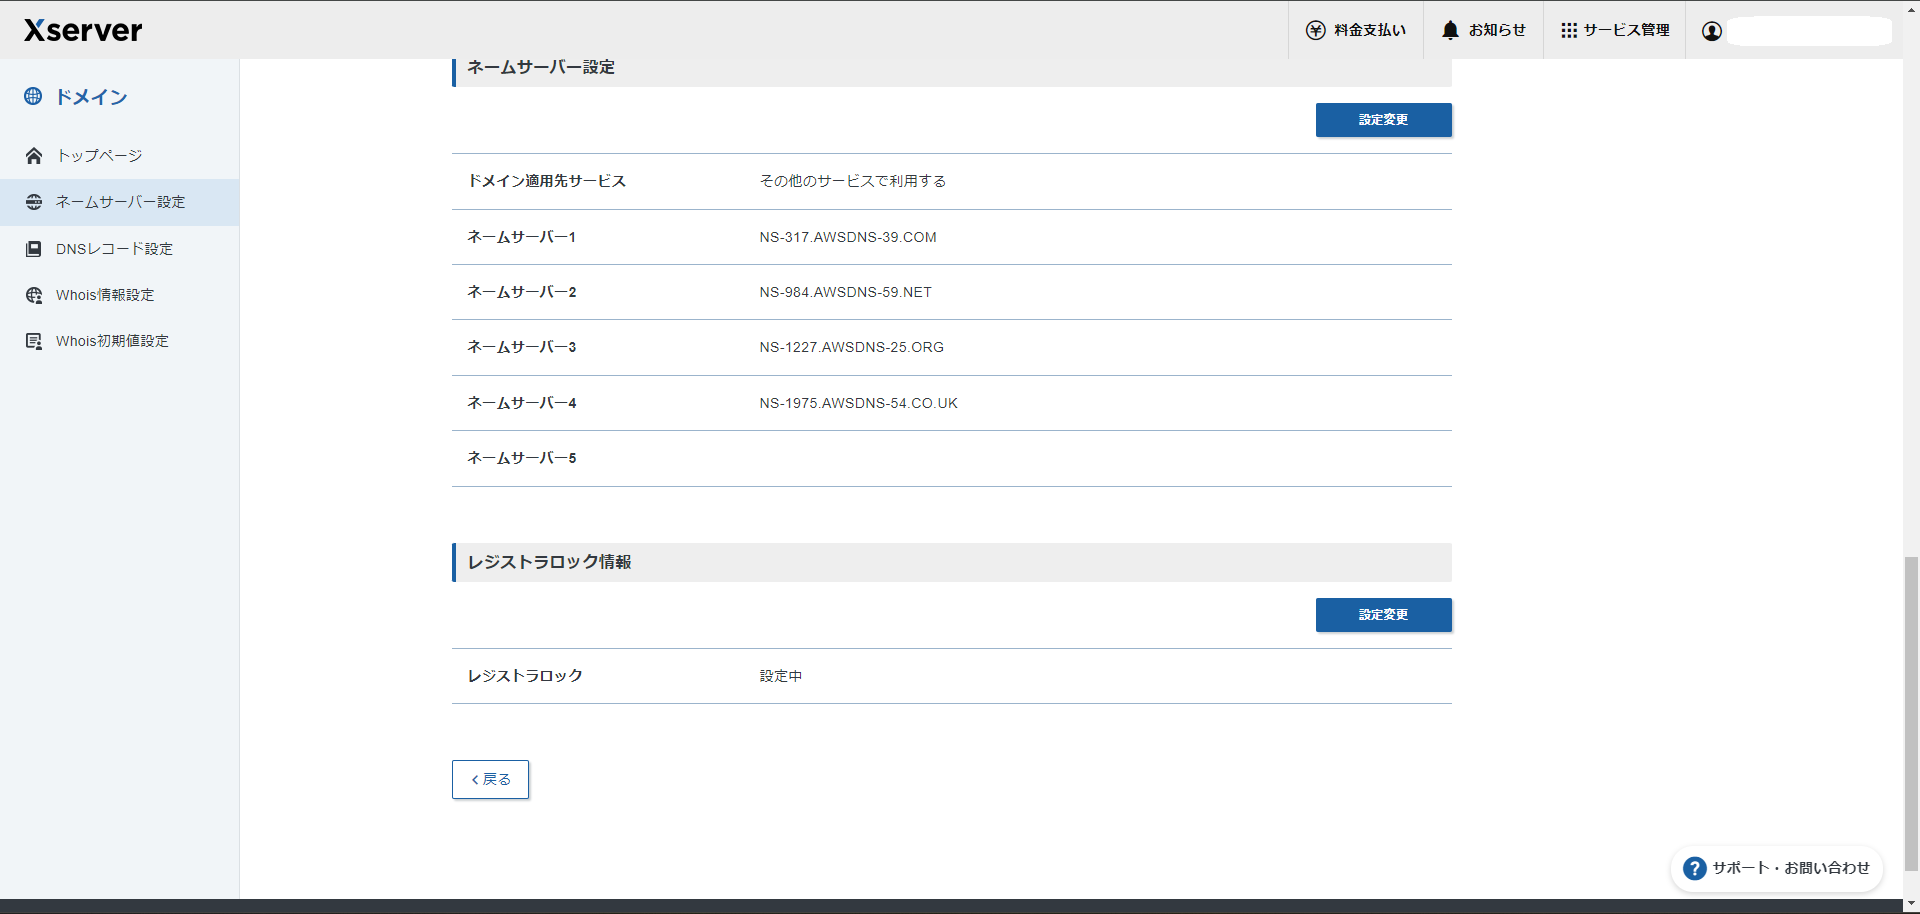Click the ドメイン適用先サービス label

tap(547, 181)
